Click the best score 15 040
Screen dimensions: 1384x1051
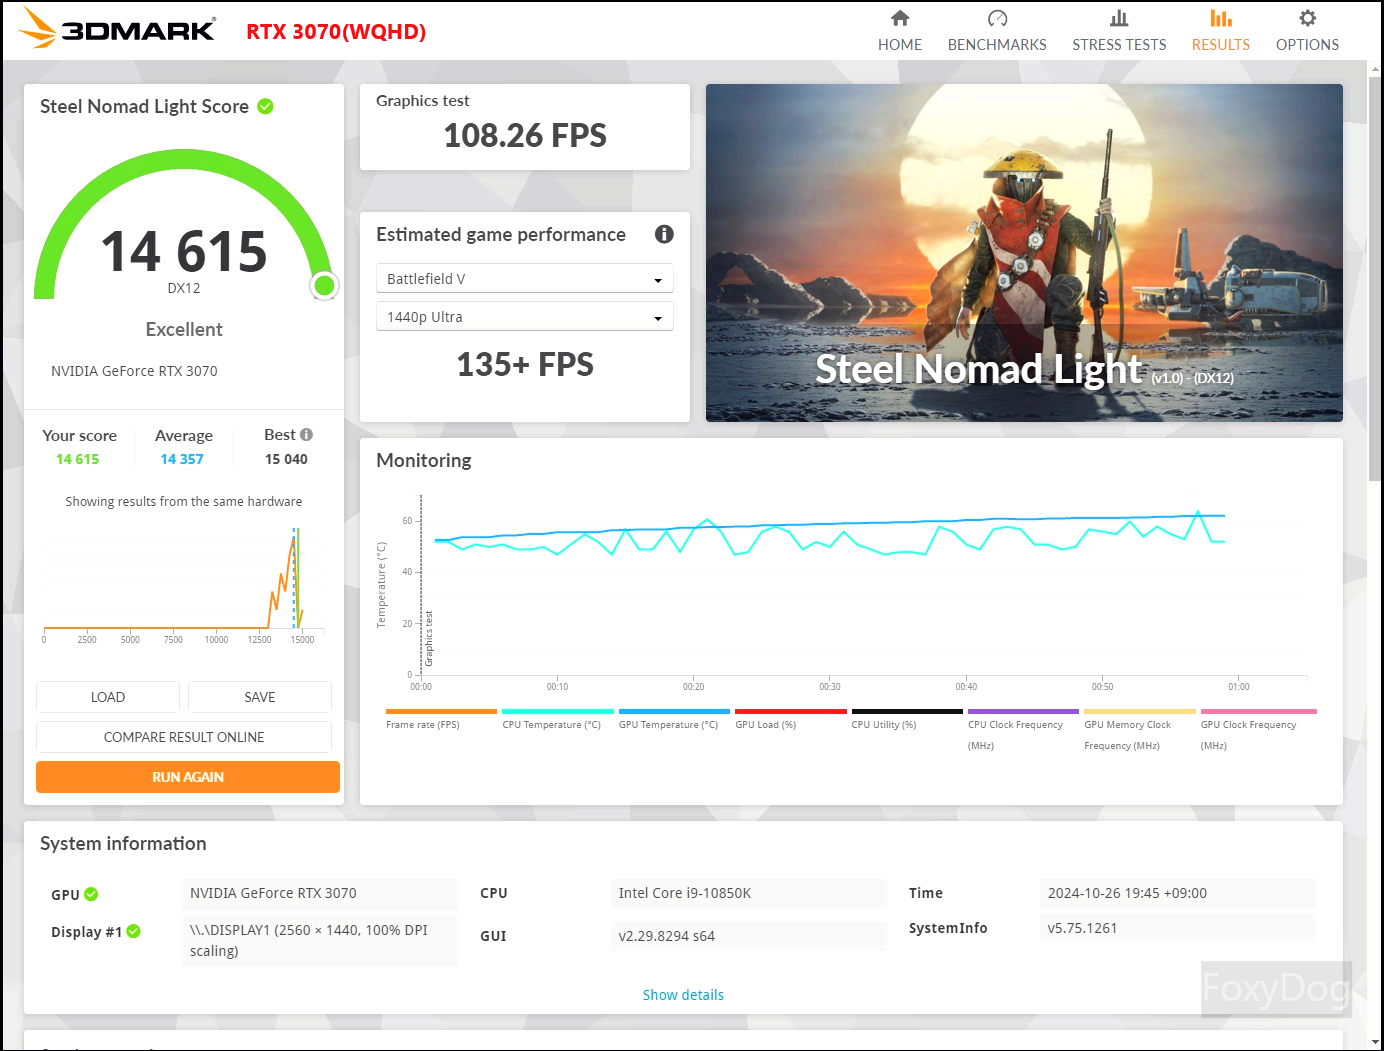[286, 459]
